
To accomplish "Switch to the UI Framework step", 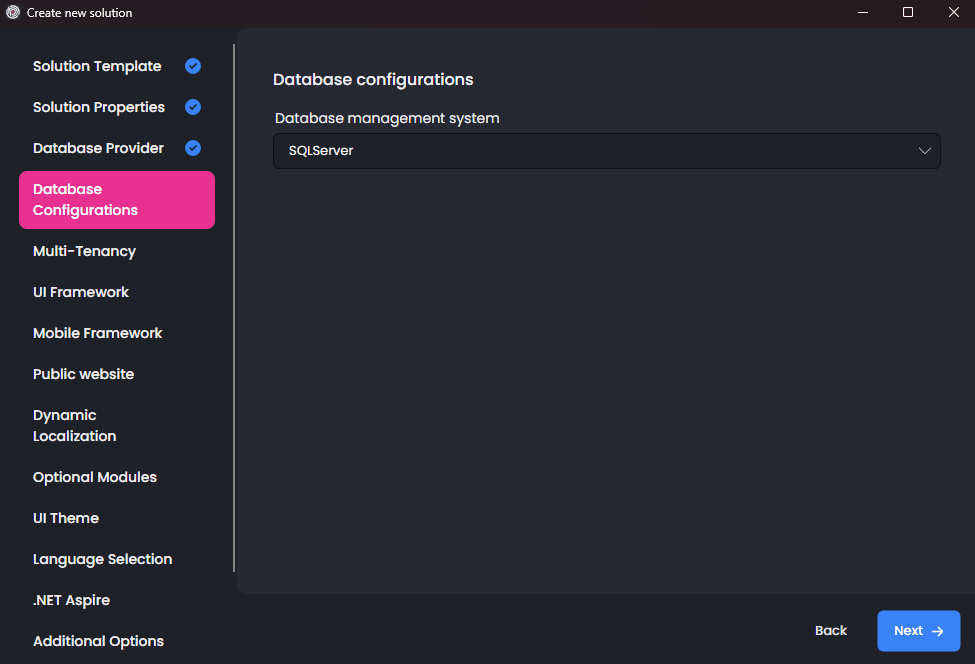I will [x=81, y=292].
